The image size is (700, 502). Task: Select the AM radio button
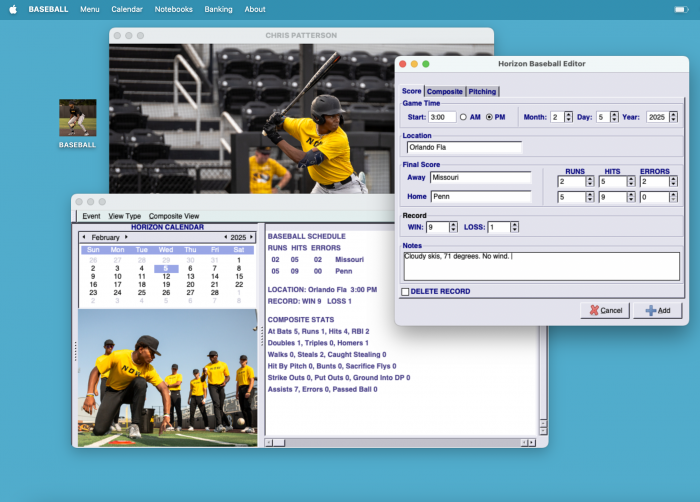tap(463, 117)
